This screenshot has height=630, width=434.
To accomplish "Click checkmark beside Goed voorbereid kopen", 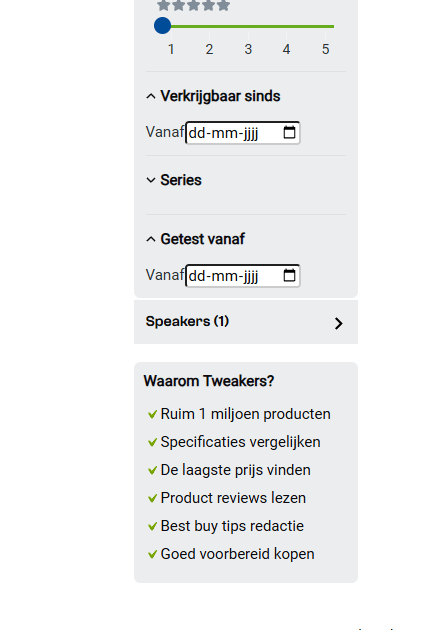I will point(152,554).
